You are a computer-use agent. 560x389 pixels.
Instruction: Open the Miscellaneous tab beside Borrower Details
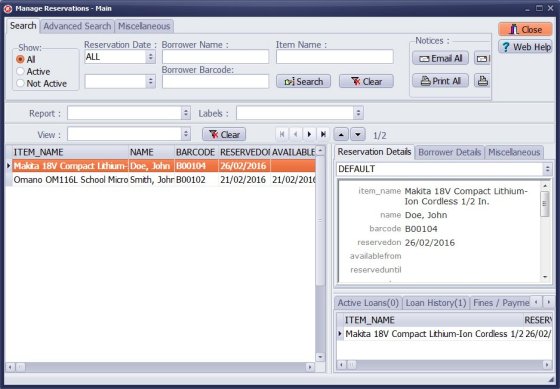click(514, 152)
